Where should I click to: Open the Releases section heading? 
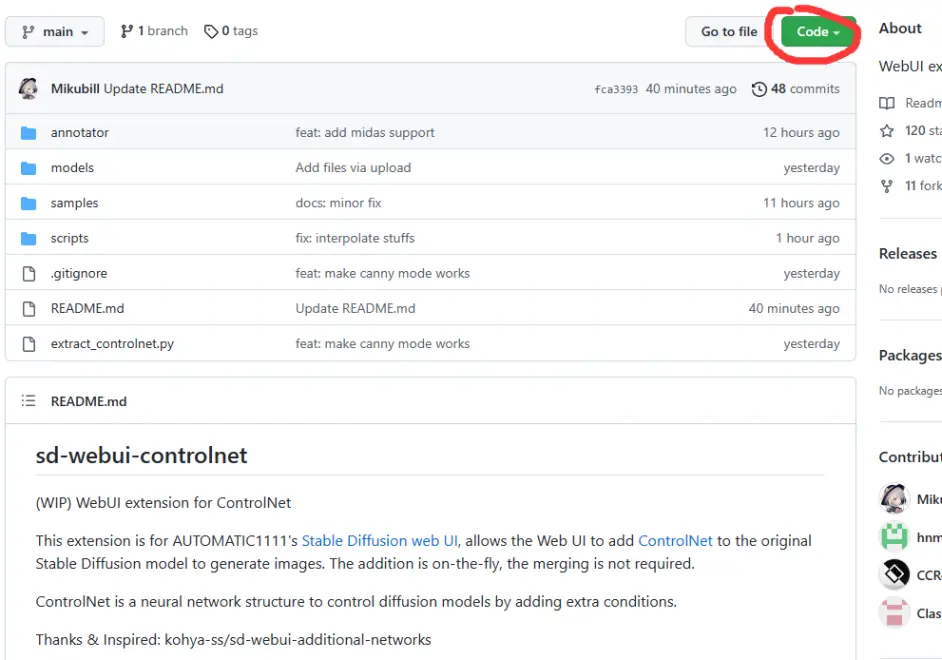[x=907, y=253]
